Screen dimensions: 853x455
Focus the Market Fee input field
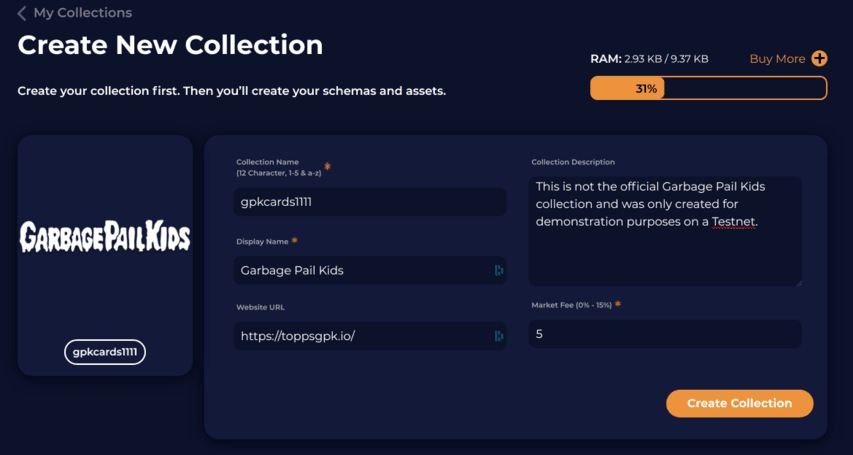coord(665,334)
